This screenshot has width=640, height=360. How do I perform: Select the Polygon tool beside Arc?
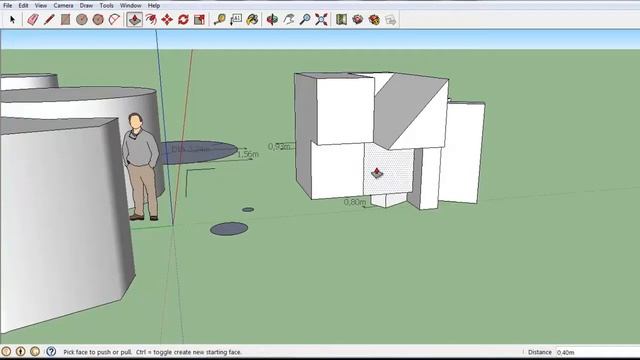click(98, 19)
